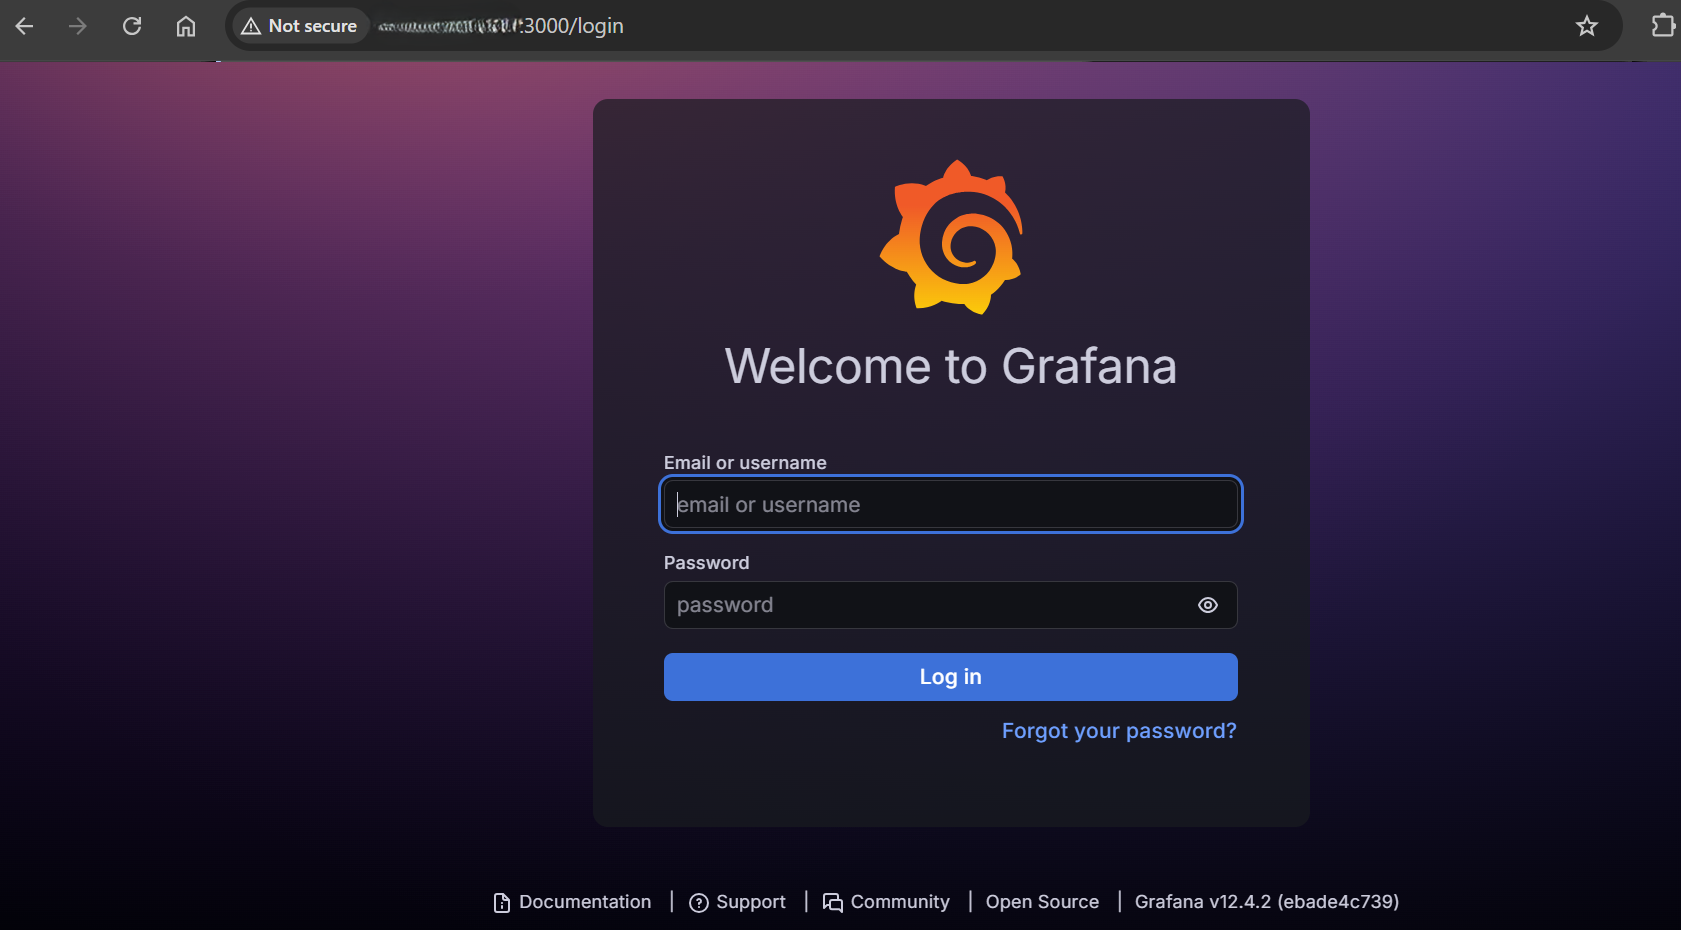Click the bookmark star icon
Screen dimensions: 1681x930
point(1587,26)
